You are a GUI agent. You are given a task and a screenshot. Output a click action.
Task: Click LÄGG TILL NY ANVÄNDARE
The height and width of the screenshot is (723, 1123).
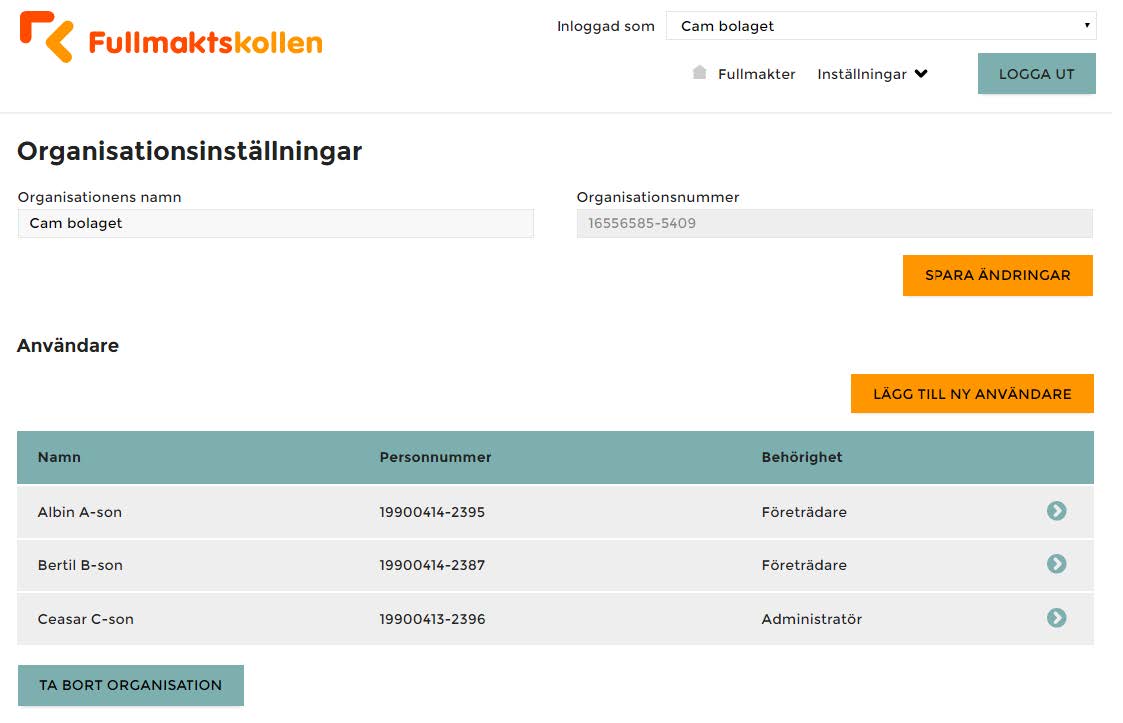971,393
